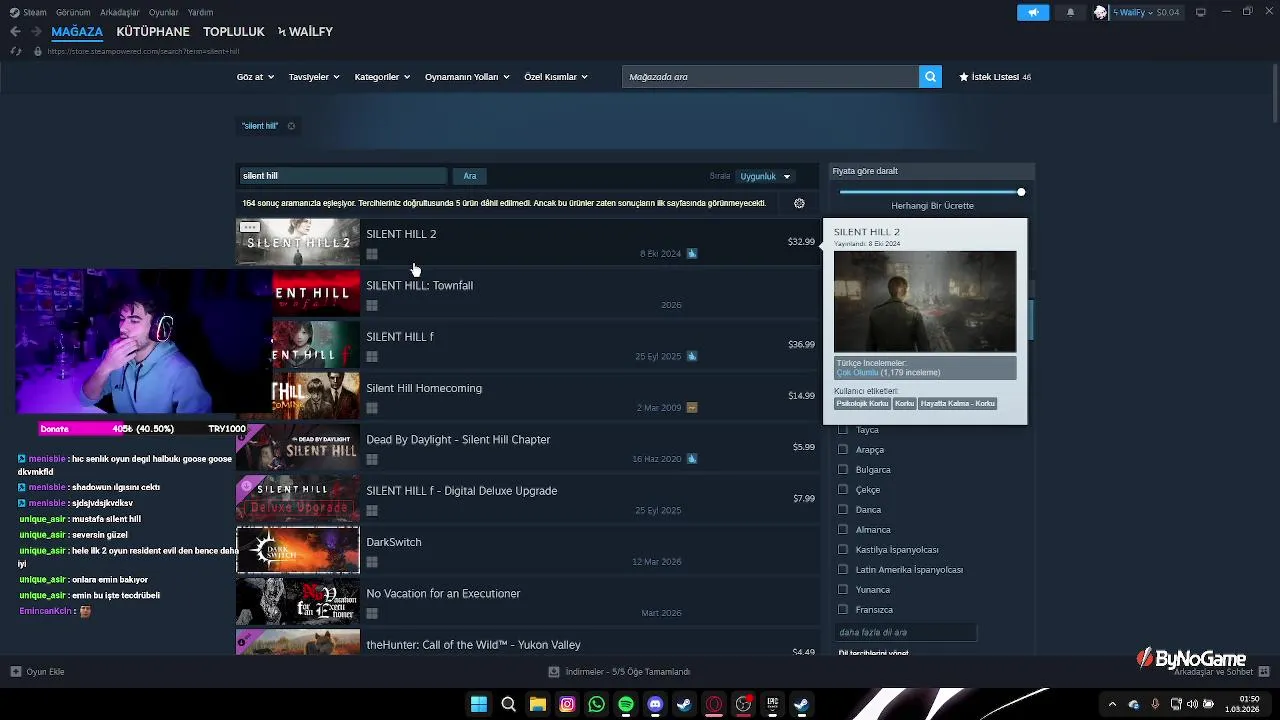This screenshot has height=720, width=1280.
Task: Expand the Tavsiyeler dropdown
Action: (x=314, y=77)
